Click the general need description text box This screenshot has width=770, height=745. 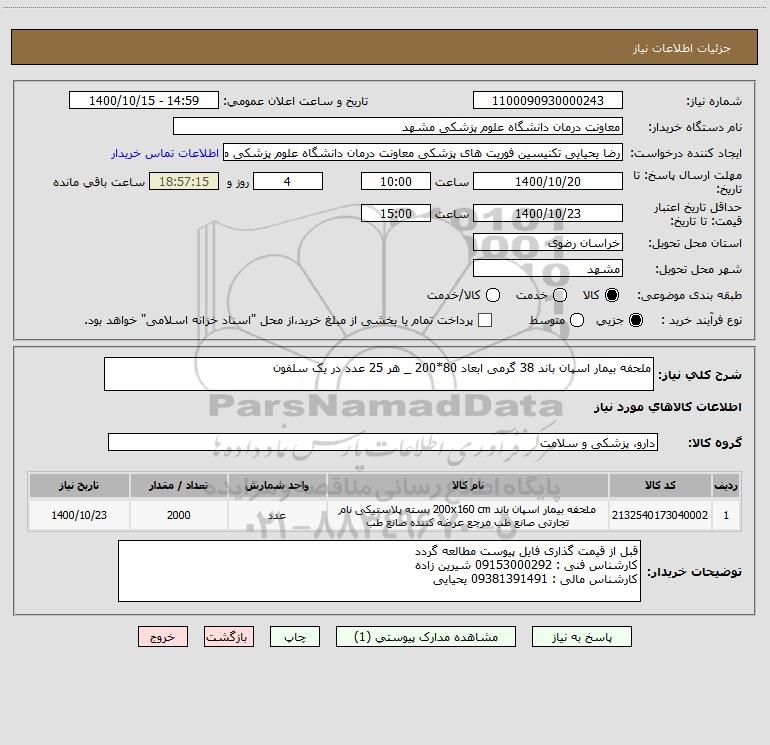tap(379, 374)
